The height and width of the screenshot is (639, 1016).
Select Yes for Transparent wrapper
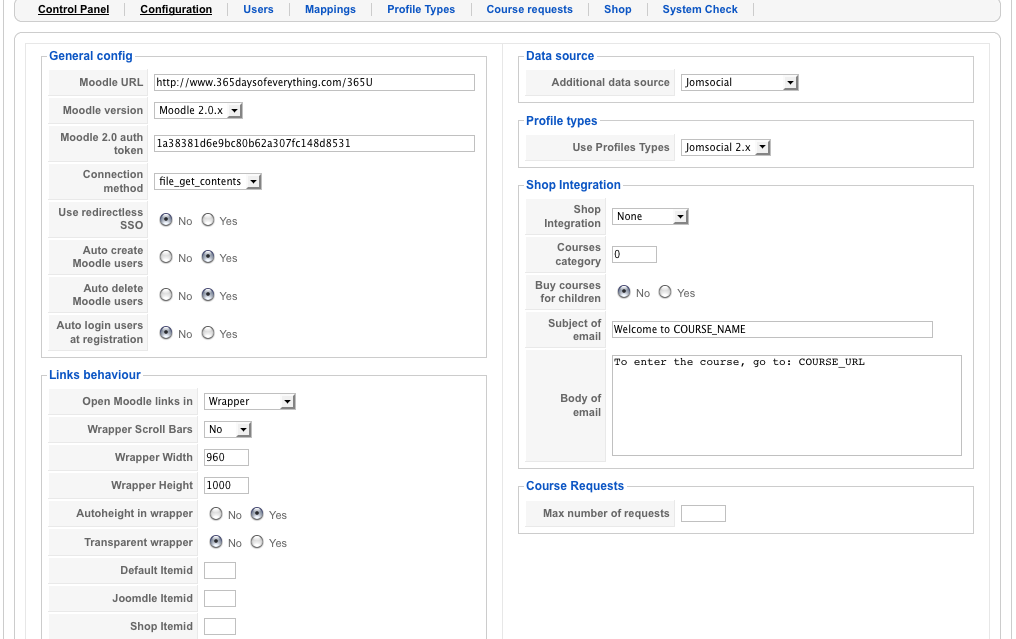coord(257,542)
